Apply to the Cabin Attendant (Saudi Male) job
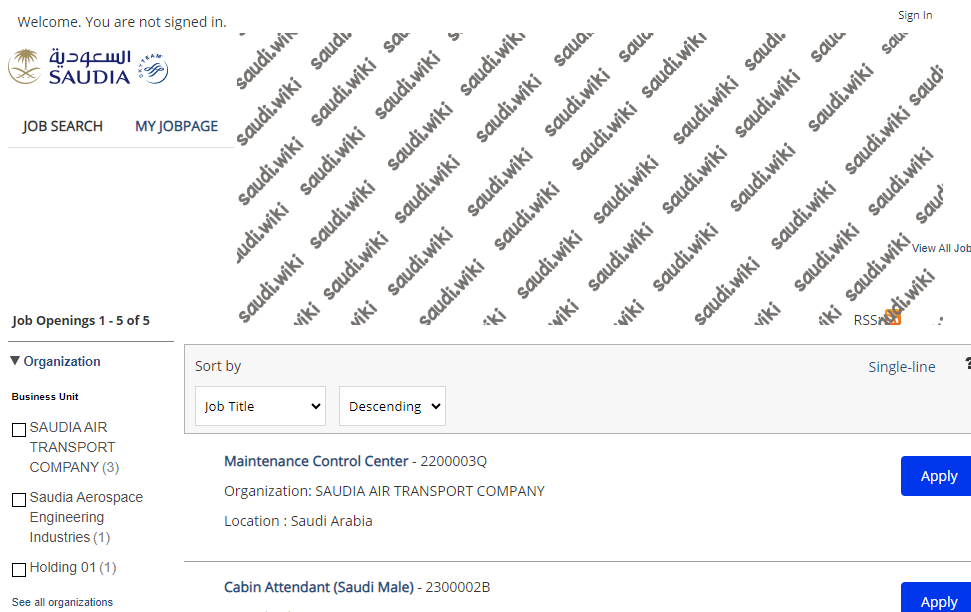The image size is (971, 612). (x=936, y=598)
